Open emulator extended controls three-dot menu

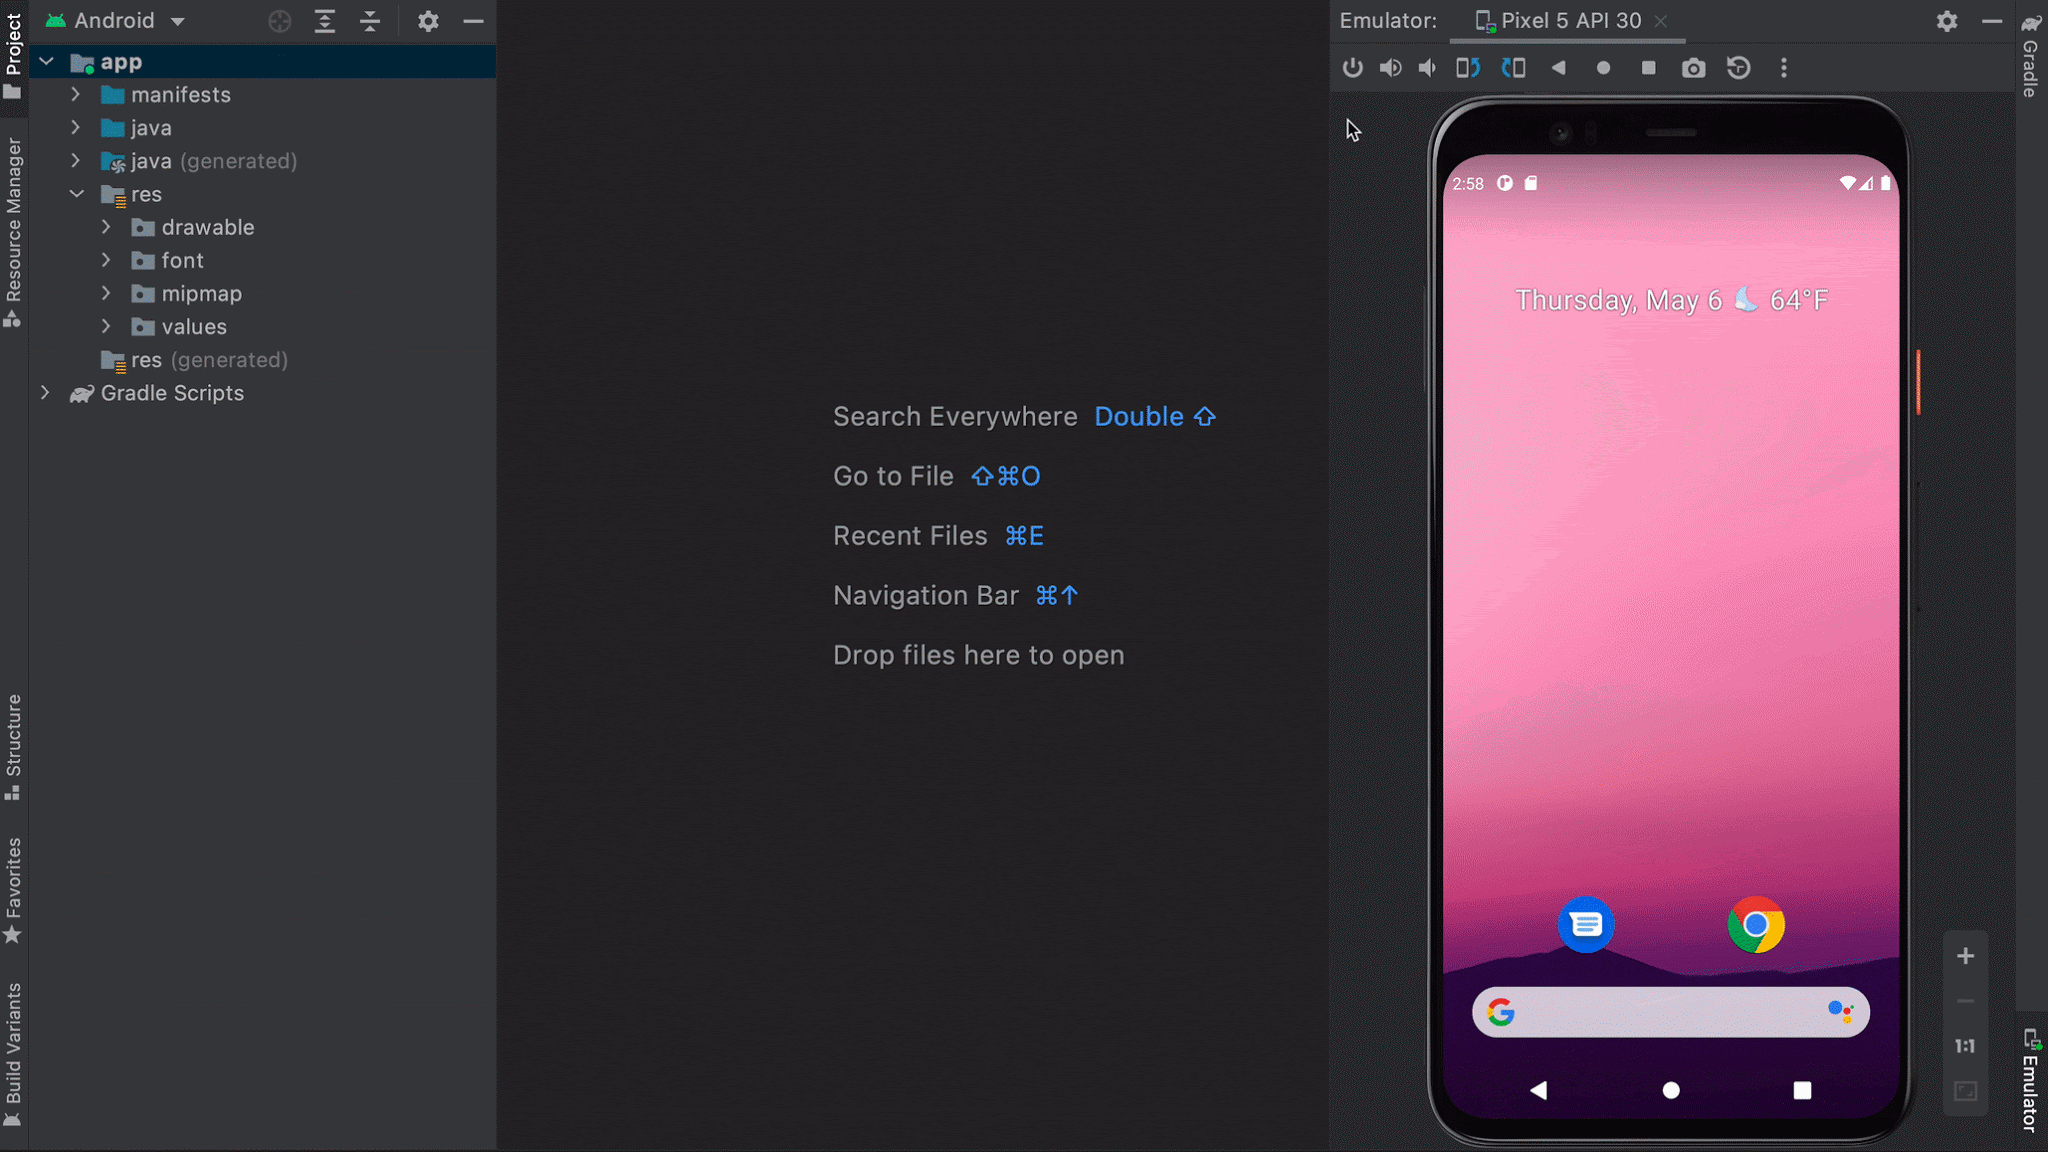pyautogui.click(x=1783, y=68)
